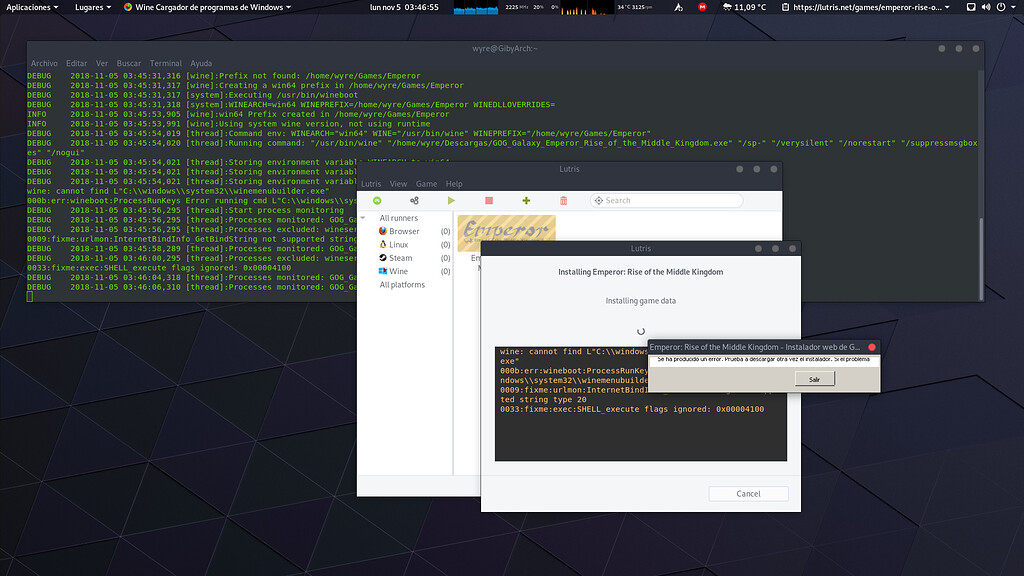Click the green Play button in Lutris toolbar
1024x576 pixels.
click(x=451, y=200)
